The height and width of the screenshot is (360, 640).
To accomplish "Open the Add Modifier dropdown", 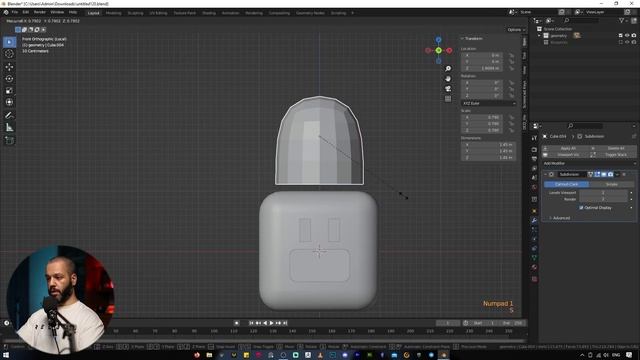I will (589, 163).
